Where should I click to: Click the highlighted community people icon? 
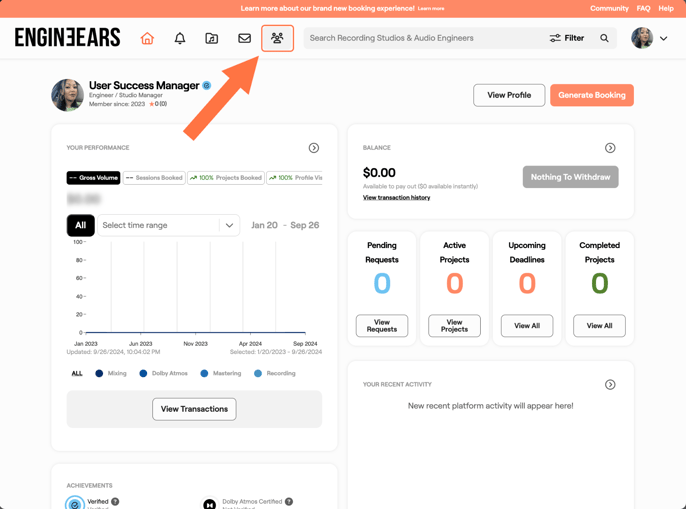277,39
